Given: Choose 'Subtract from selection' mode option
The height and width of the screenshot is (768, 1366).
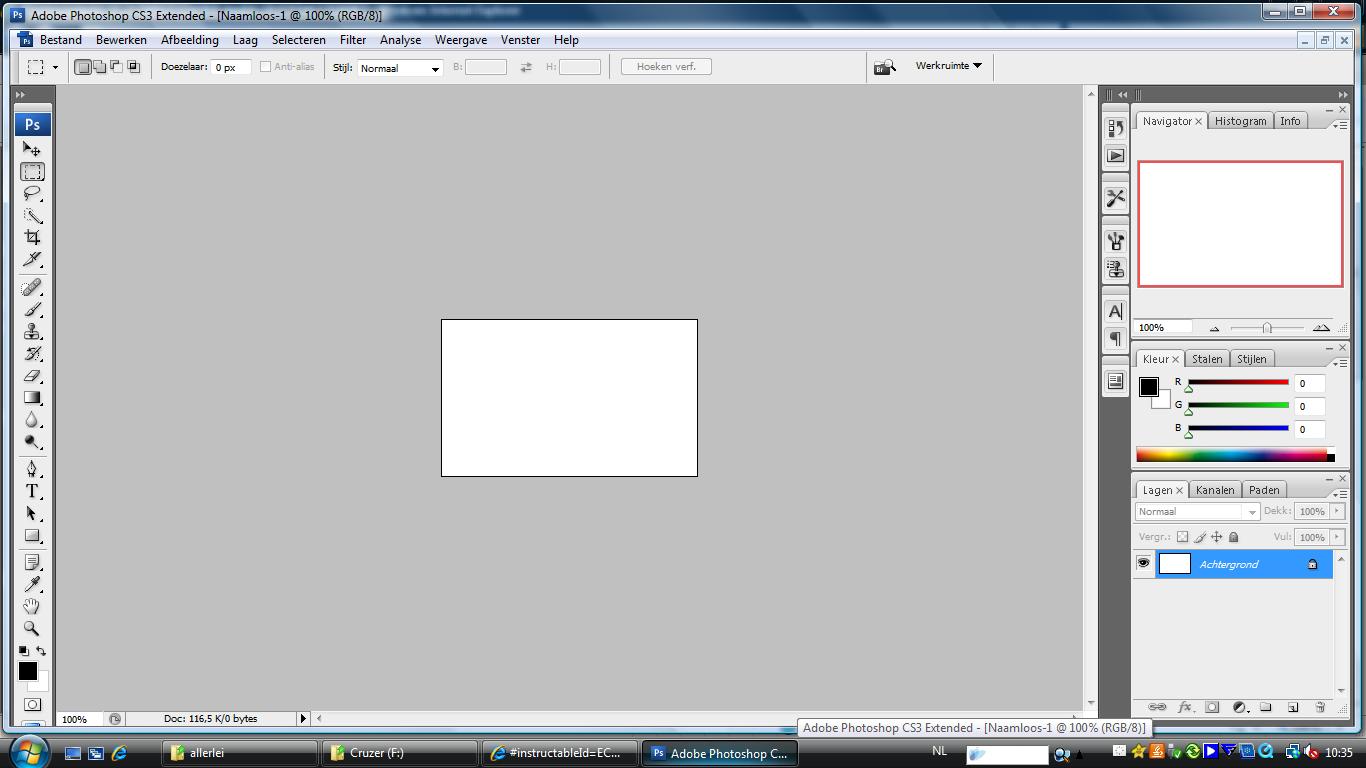Looking at the screenshot, I should pyautogui.click(x=116, y=67).
